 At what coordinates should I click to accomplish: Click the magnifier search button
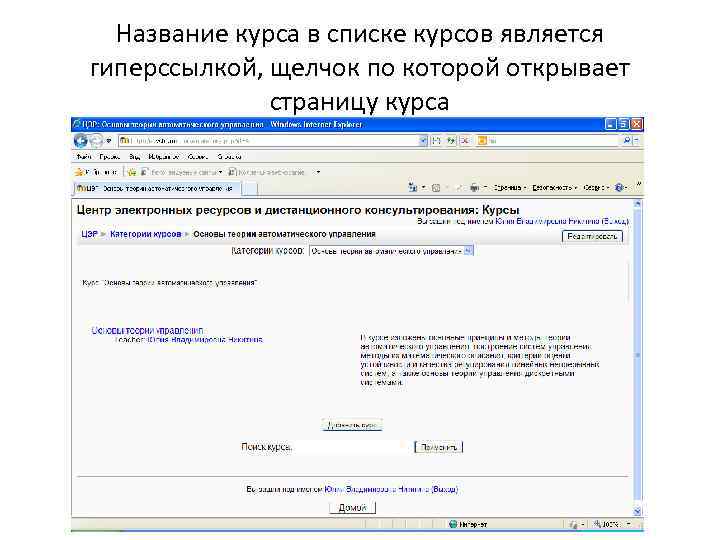627,141
